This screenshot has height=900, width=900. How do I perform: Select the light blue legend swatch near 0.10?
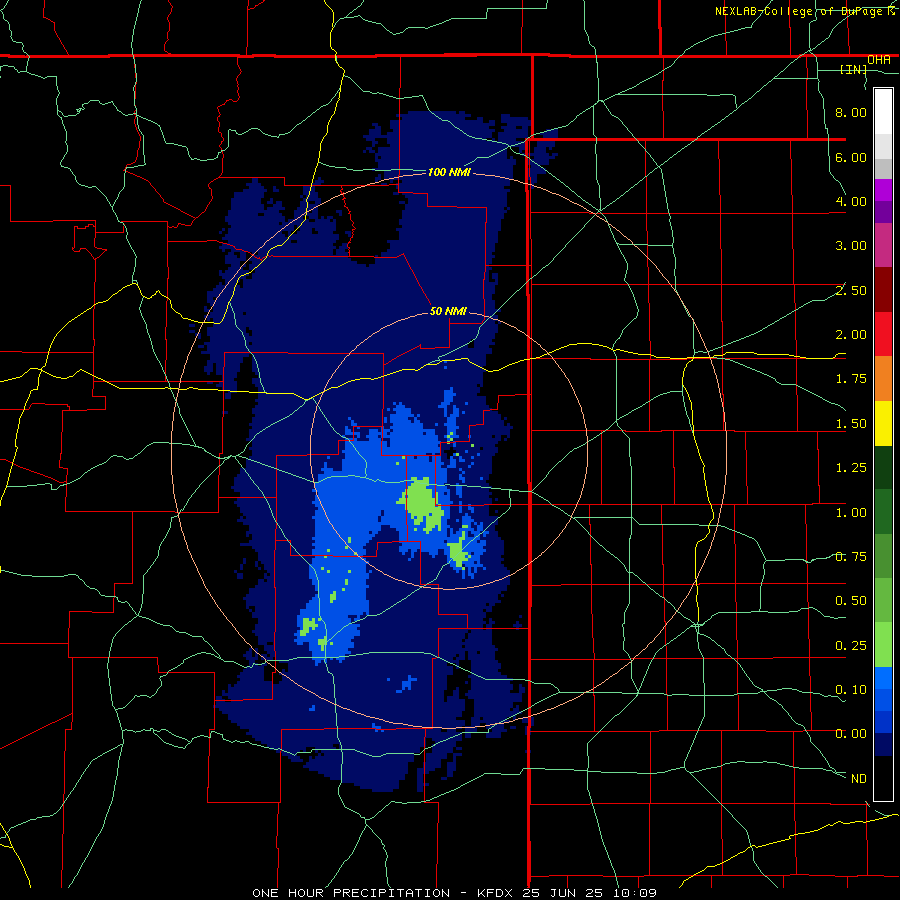[x=883, y=678]
